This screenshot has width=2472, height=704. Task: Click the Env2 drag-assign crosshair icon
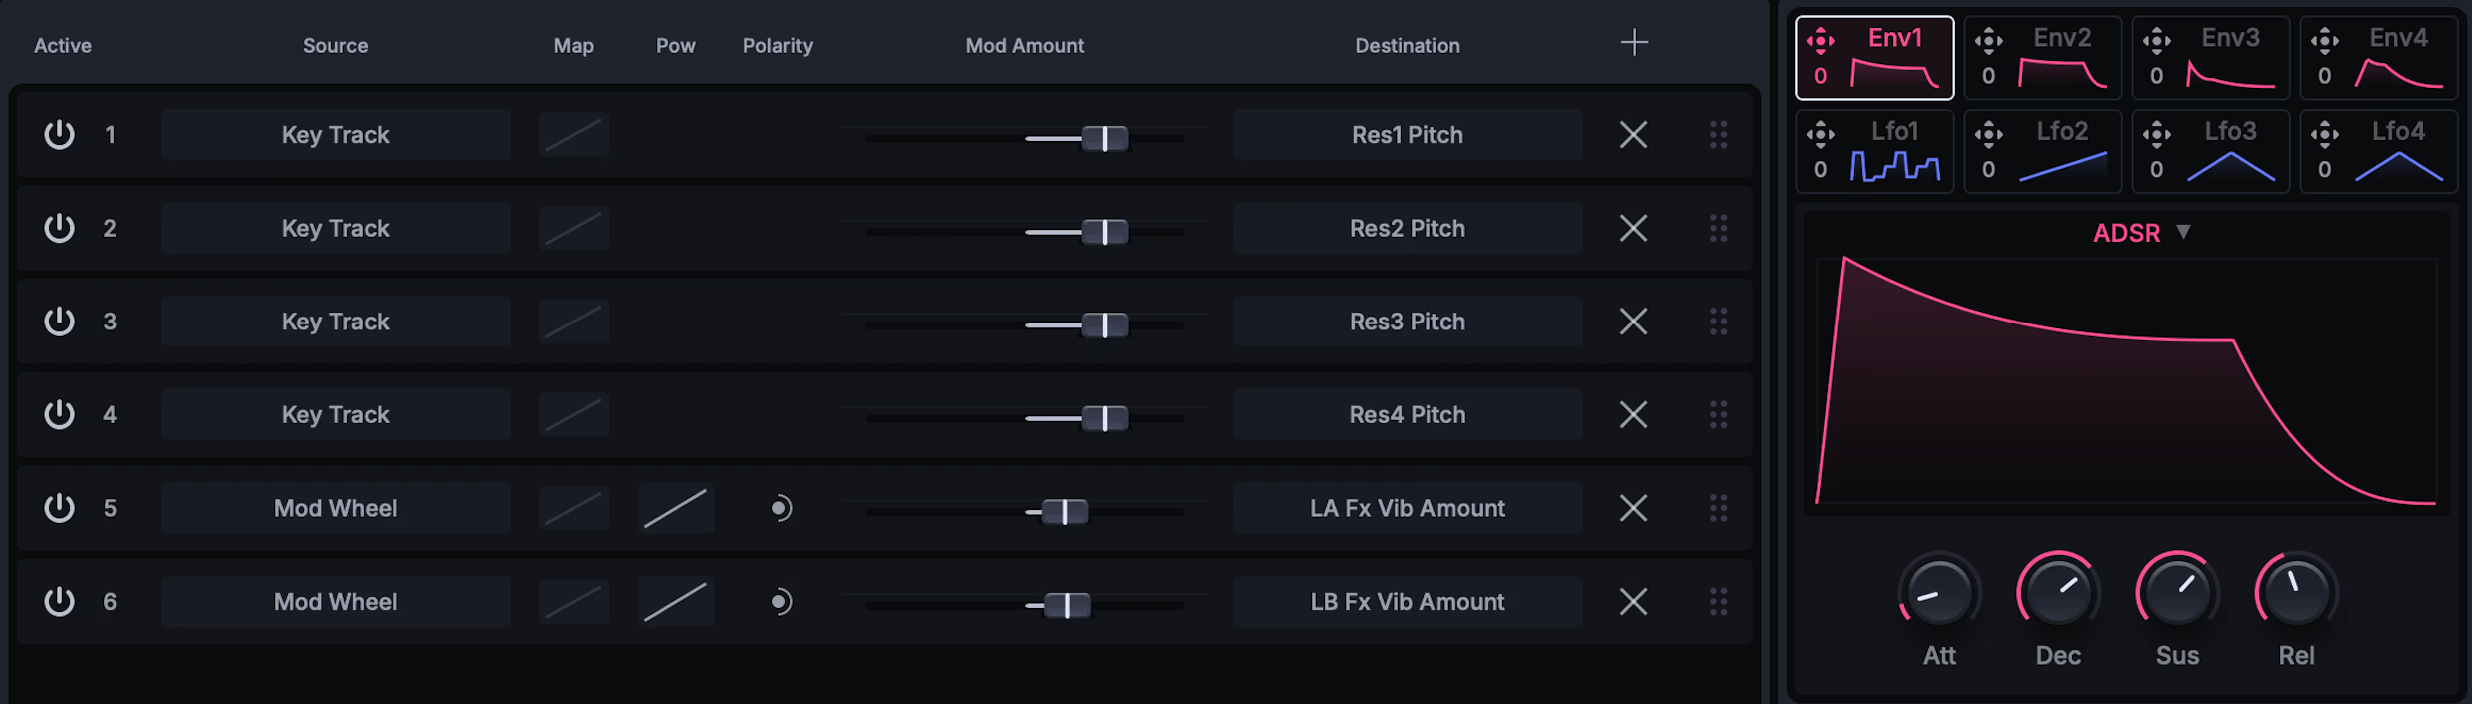[x=1988, y=40]
